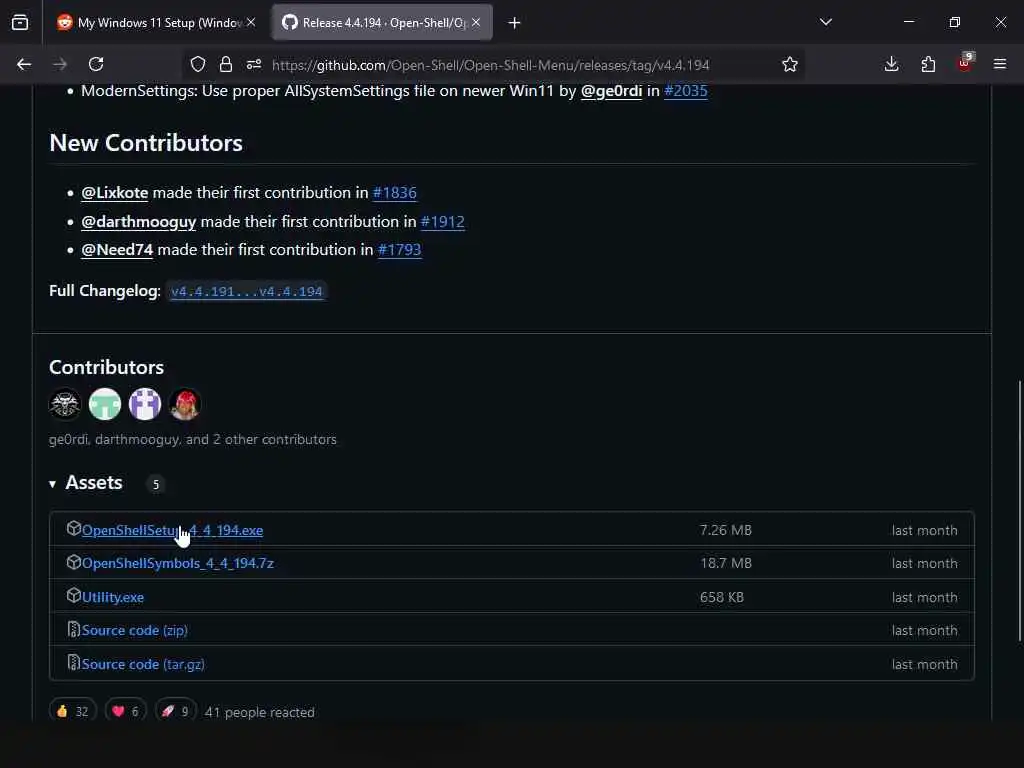The height and width of the screenshot is (768, 1024).
Task: Click the archive icon beside Source code (tar.gz)
Action: pos(74,662)
